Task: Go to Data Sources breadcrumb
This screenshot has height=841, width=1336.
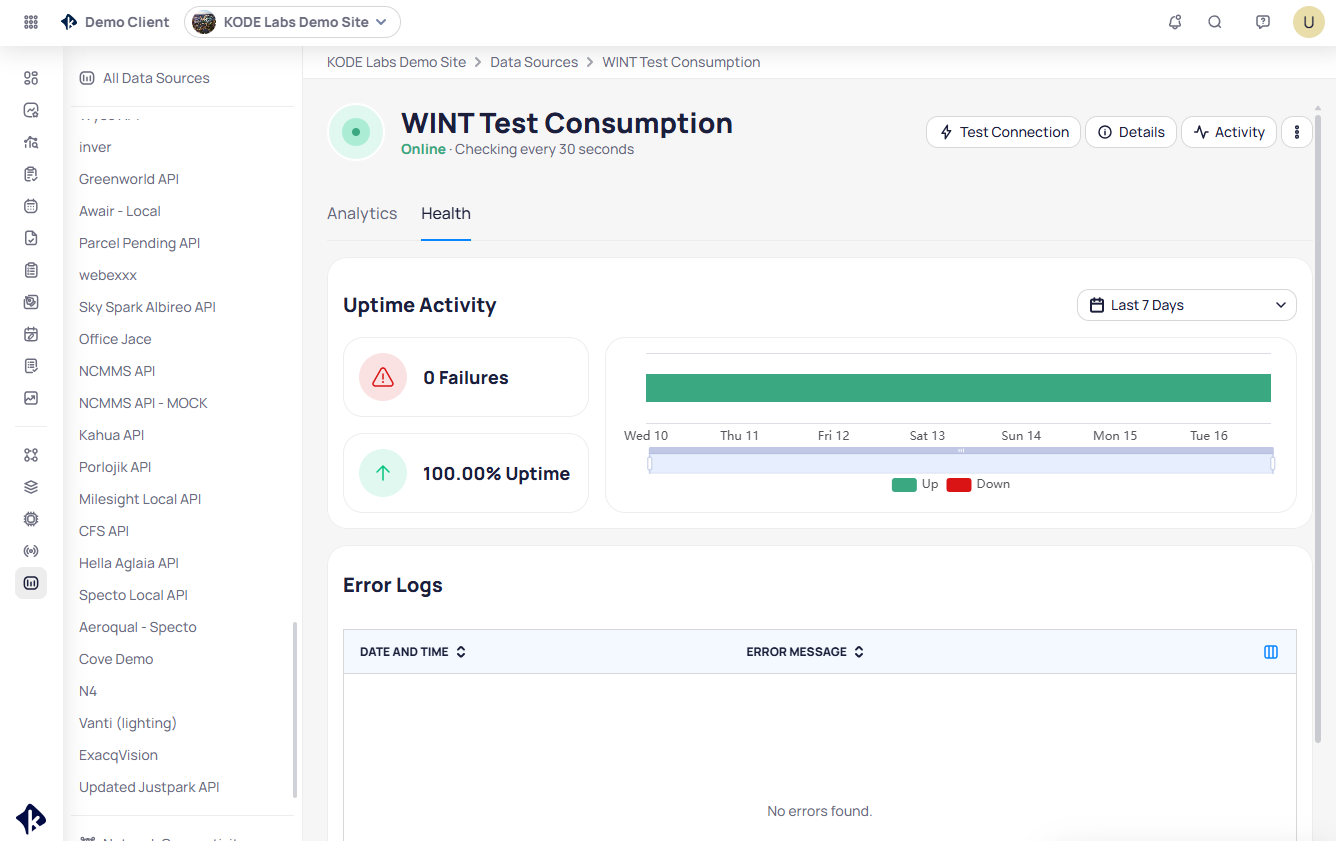Action: point(534,62)
